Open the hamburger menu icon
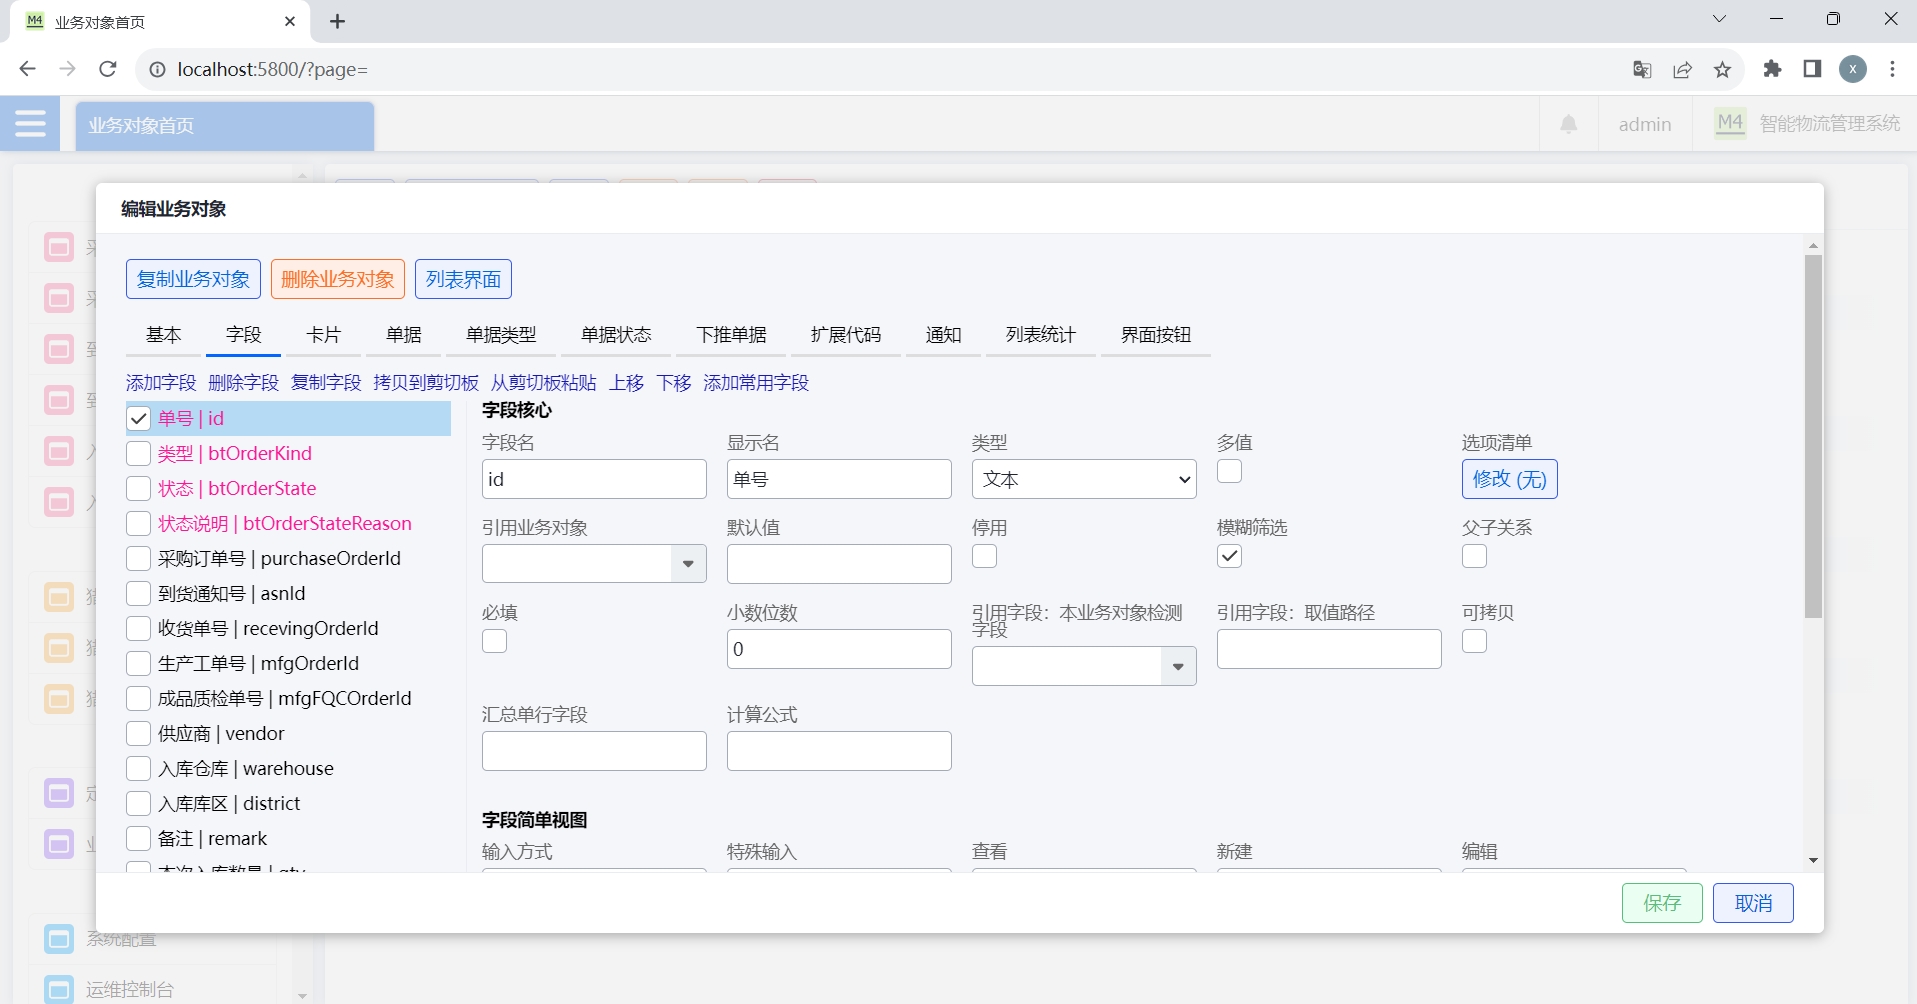 [30, 124]
